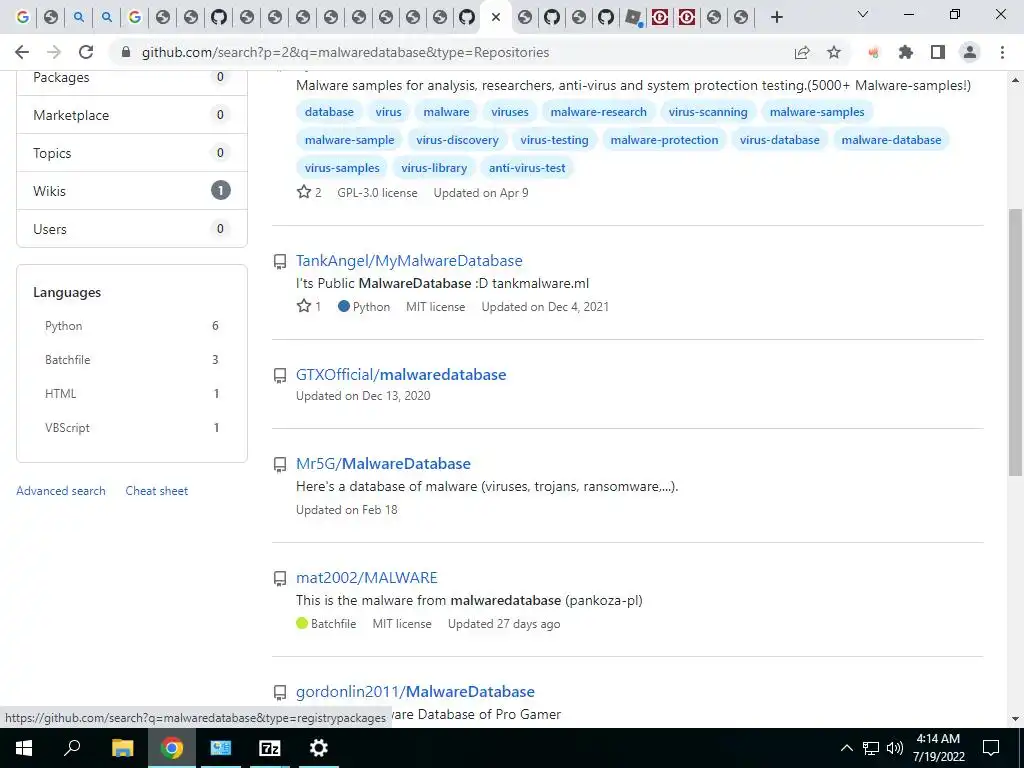Toggle the browser side panel icon
This screenshot has height=768, width=1024.
(x=938, y=52)
